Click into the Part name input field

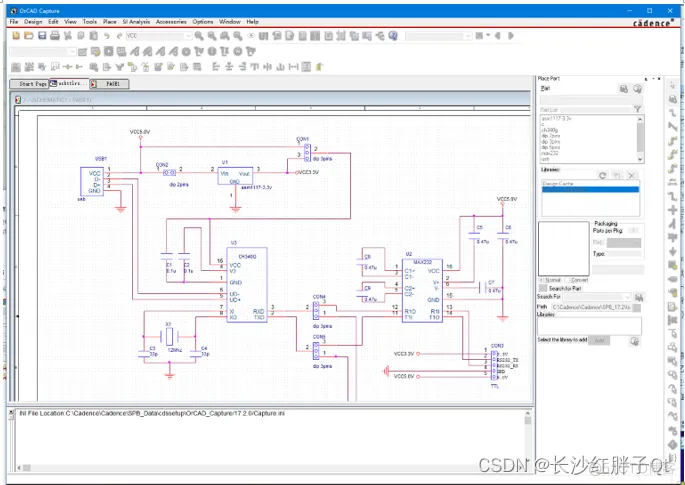(x=591, y=100)
